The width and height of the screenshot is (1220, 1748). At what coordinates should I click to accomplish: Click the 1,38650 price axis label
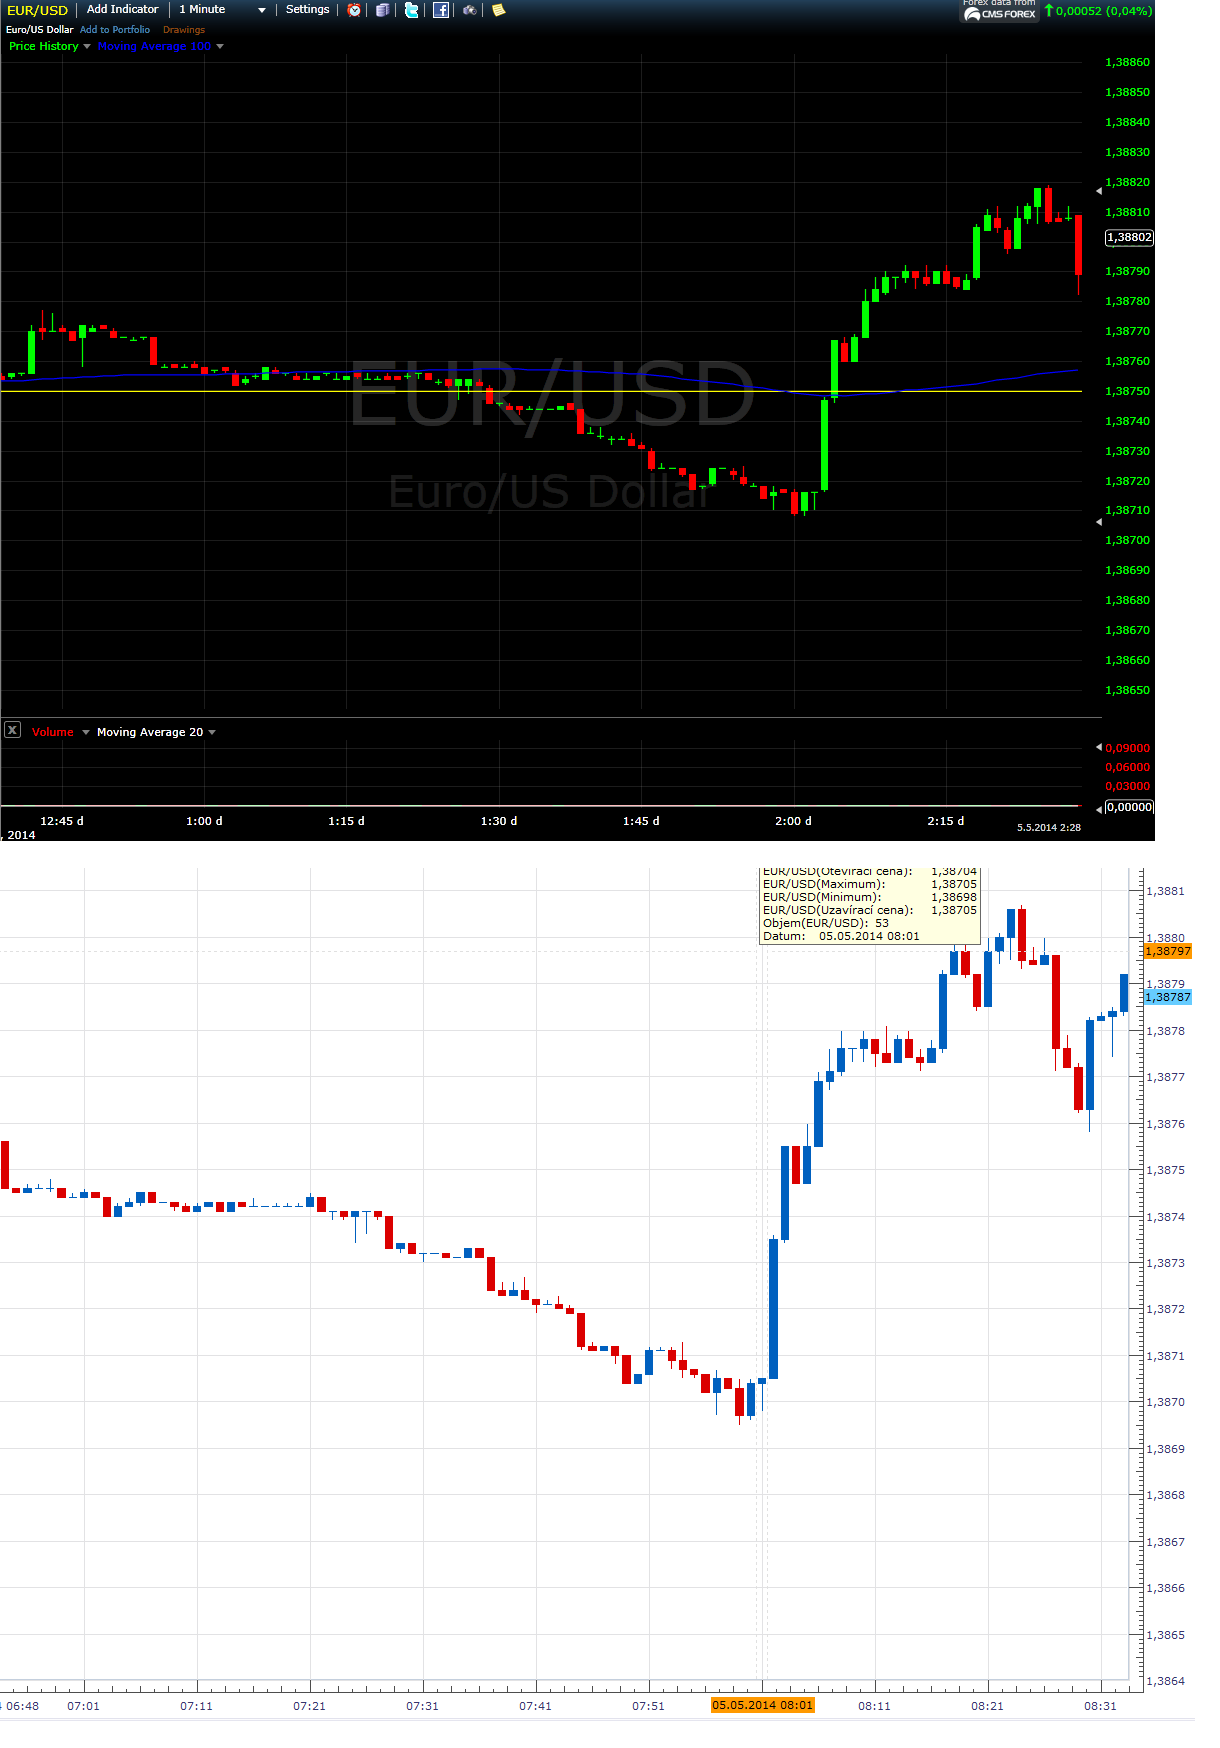(x=1127, y=691)
